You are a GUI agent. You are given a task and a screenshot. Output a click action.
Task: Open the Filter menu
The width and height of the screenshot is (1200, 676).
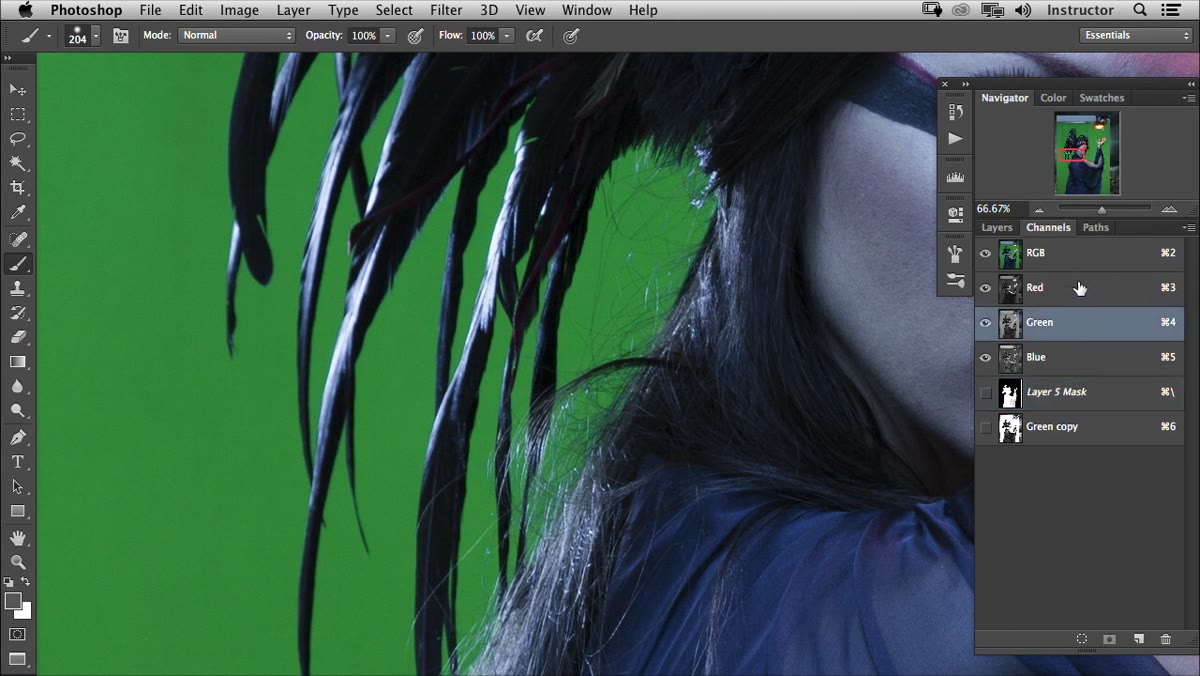[446, 10]
